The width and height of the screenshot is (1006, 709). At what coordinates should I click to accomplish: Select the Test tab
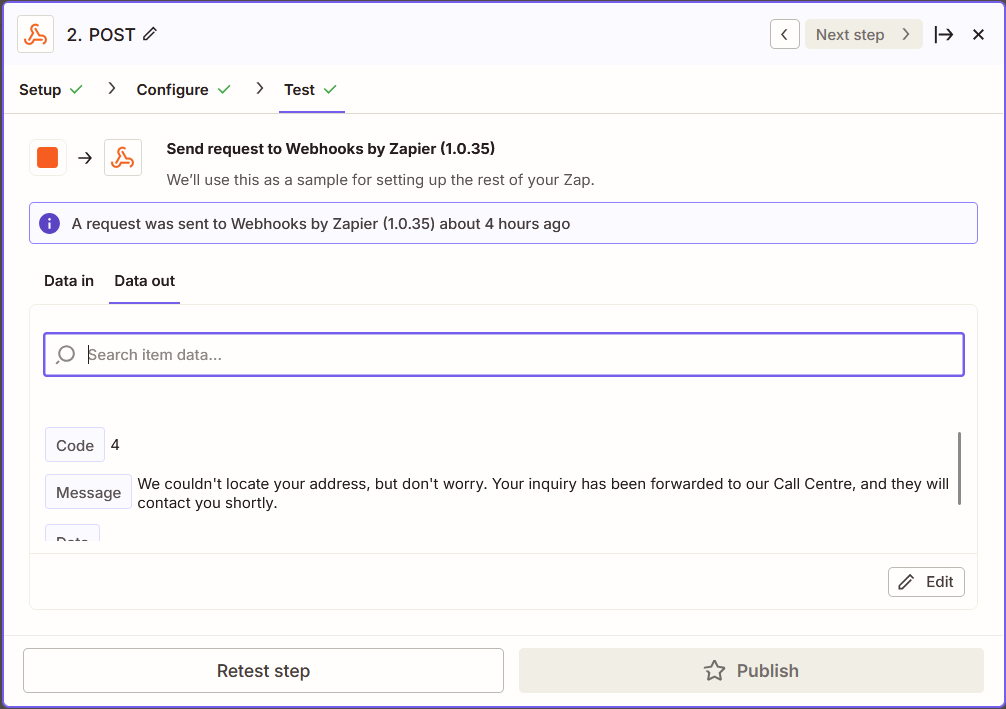(300, 90)
